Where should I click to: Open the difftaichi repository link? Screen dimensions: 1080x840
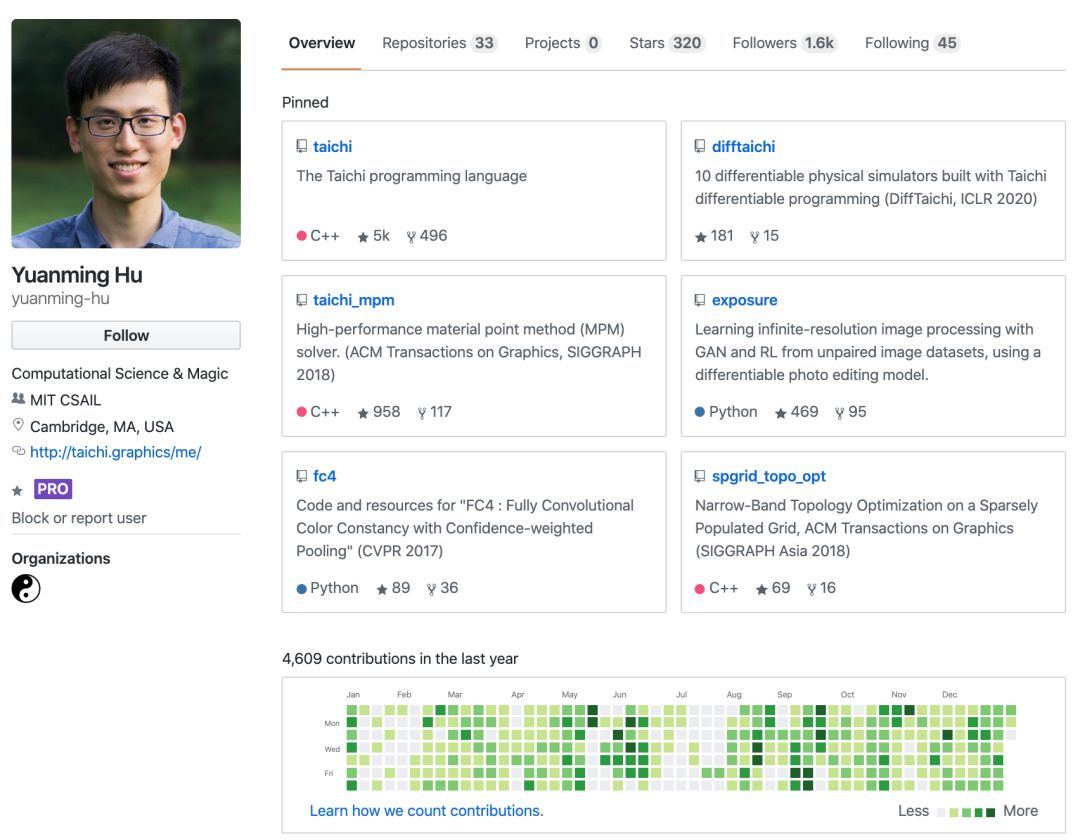(x=743, y=146)
